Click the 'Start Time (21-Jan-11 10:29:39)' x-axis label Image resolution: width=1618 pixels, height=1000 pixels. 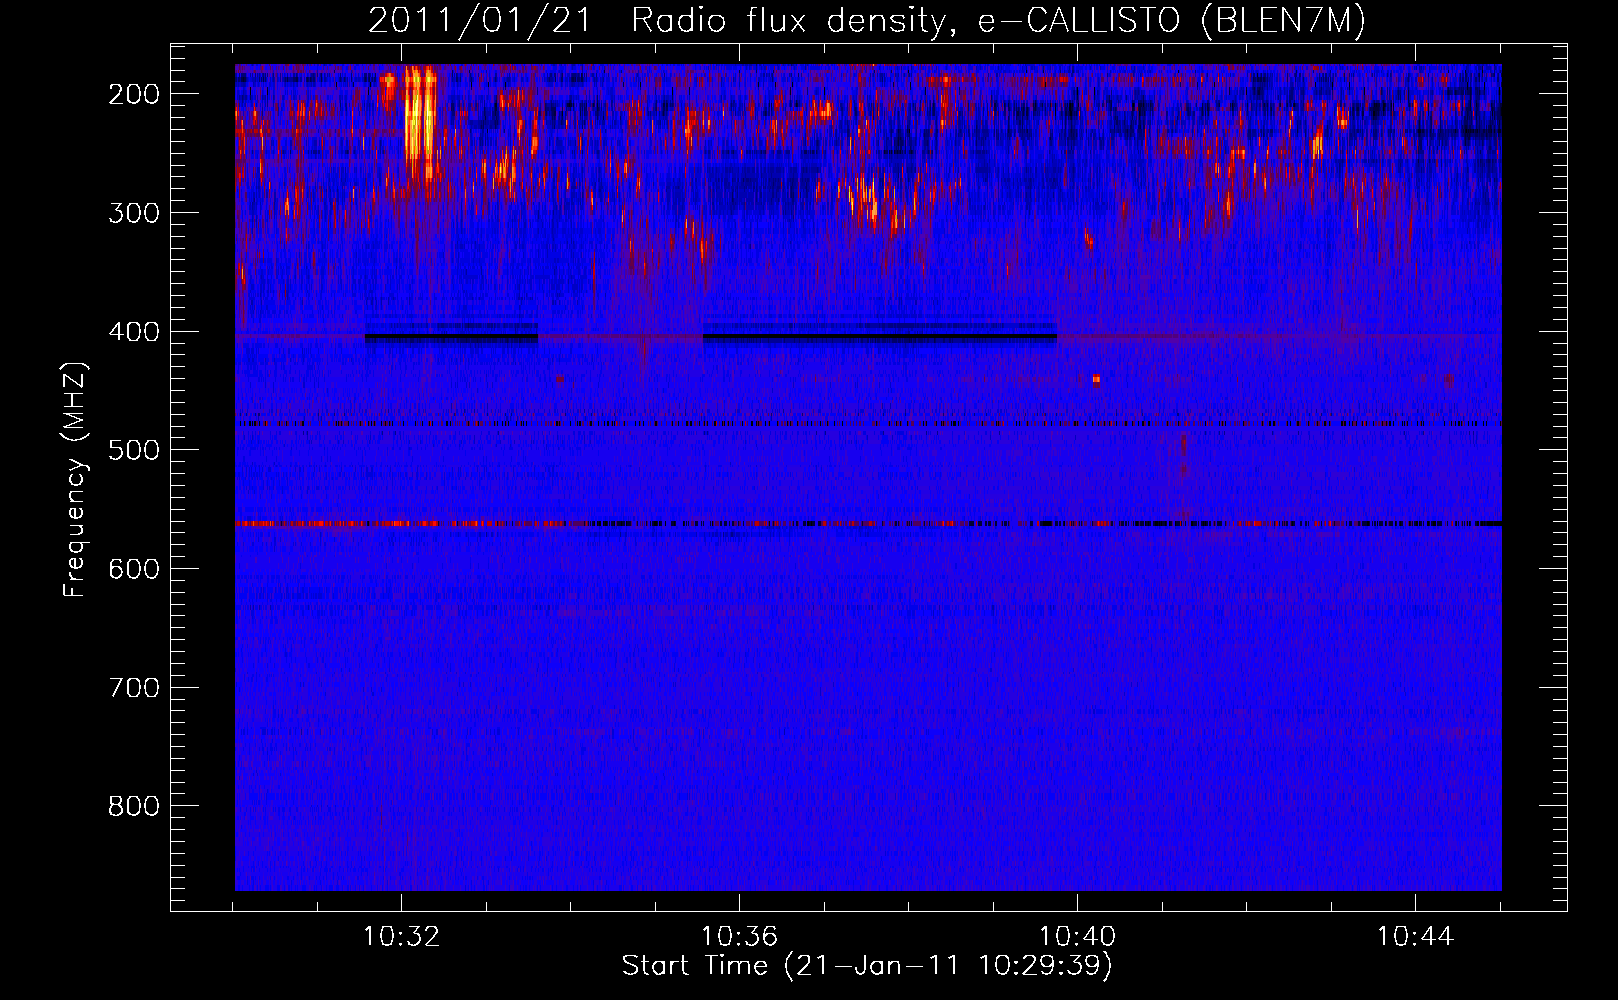867,966
